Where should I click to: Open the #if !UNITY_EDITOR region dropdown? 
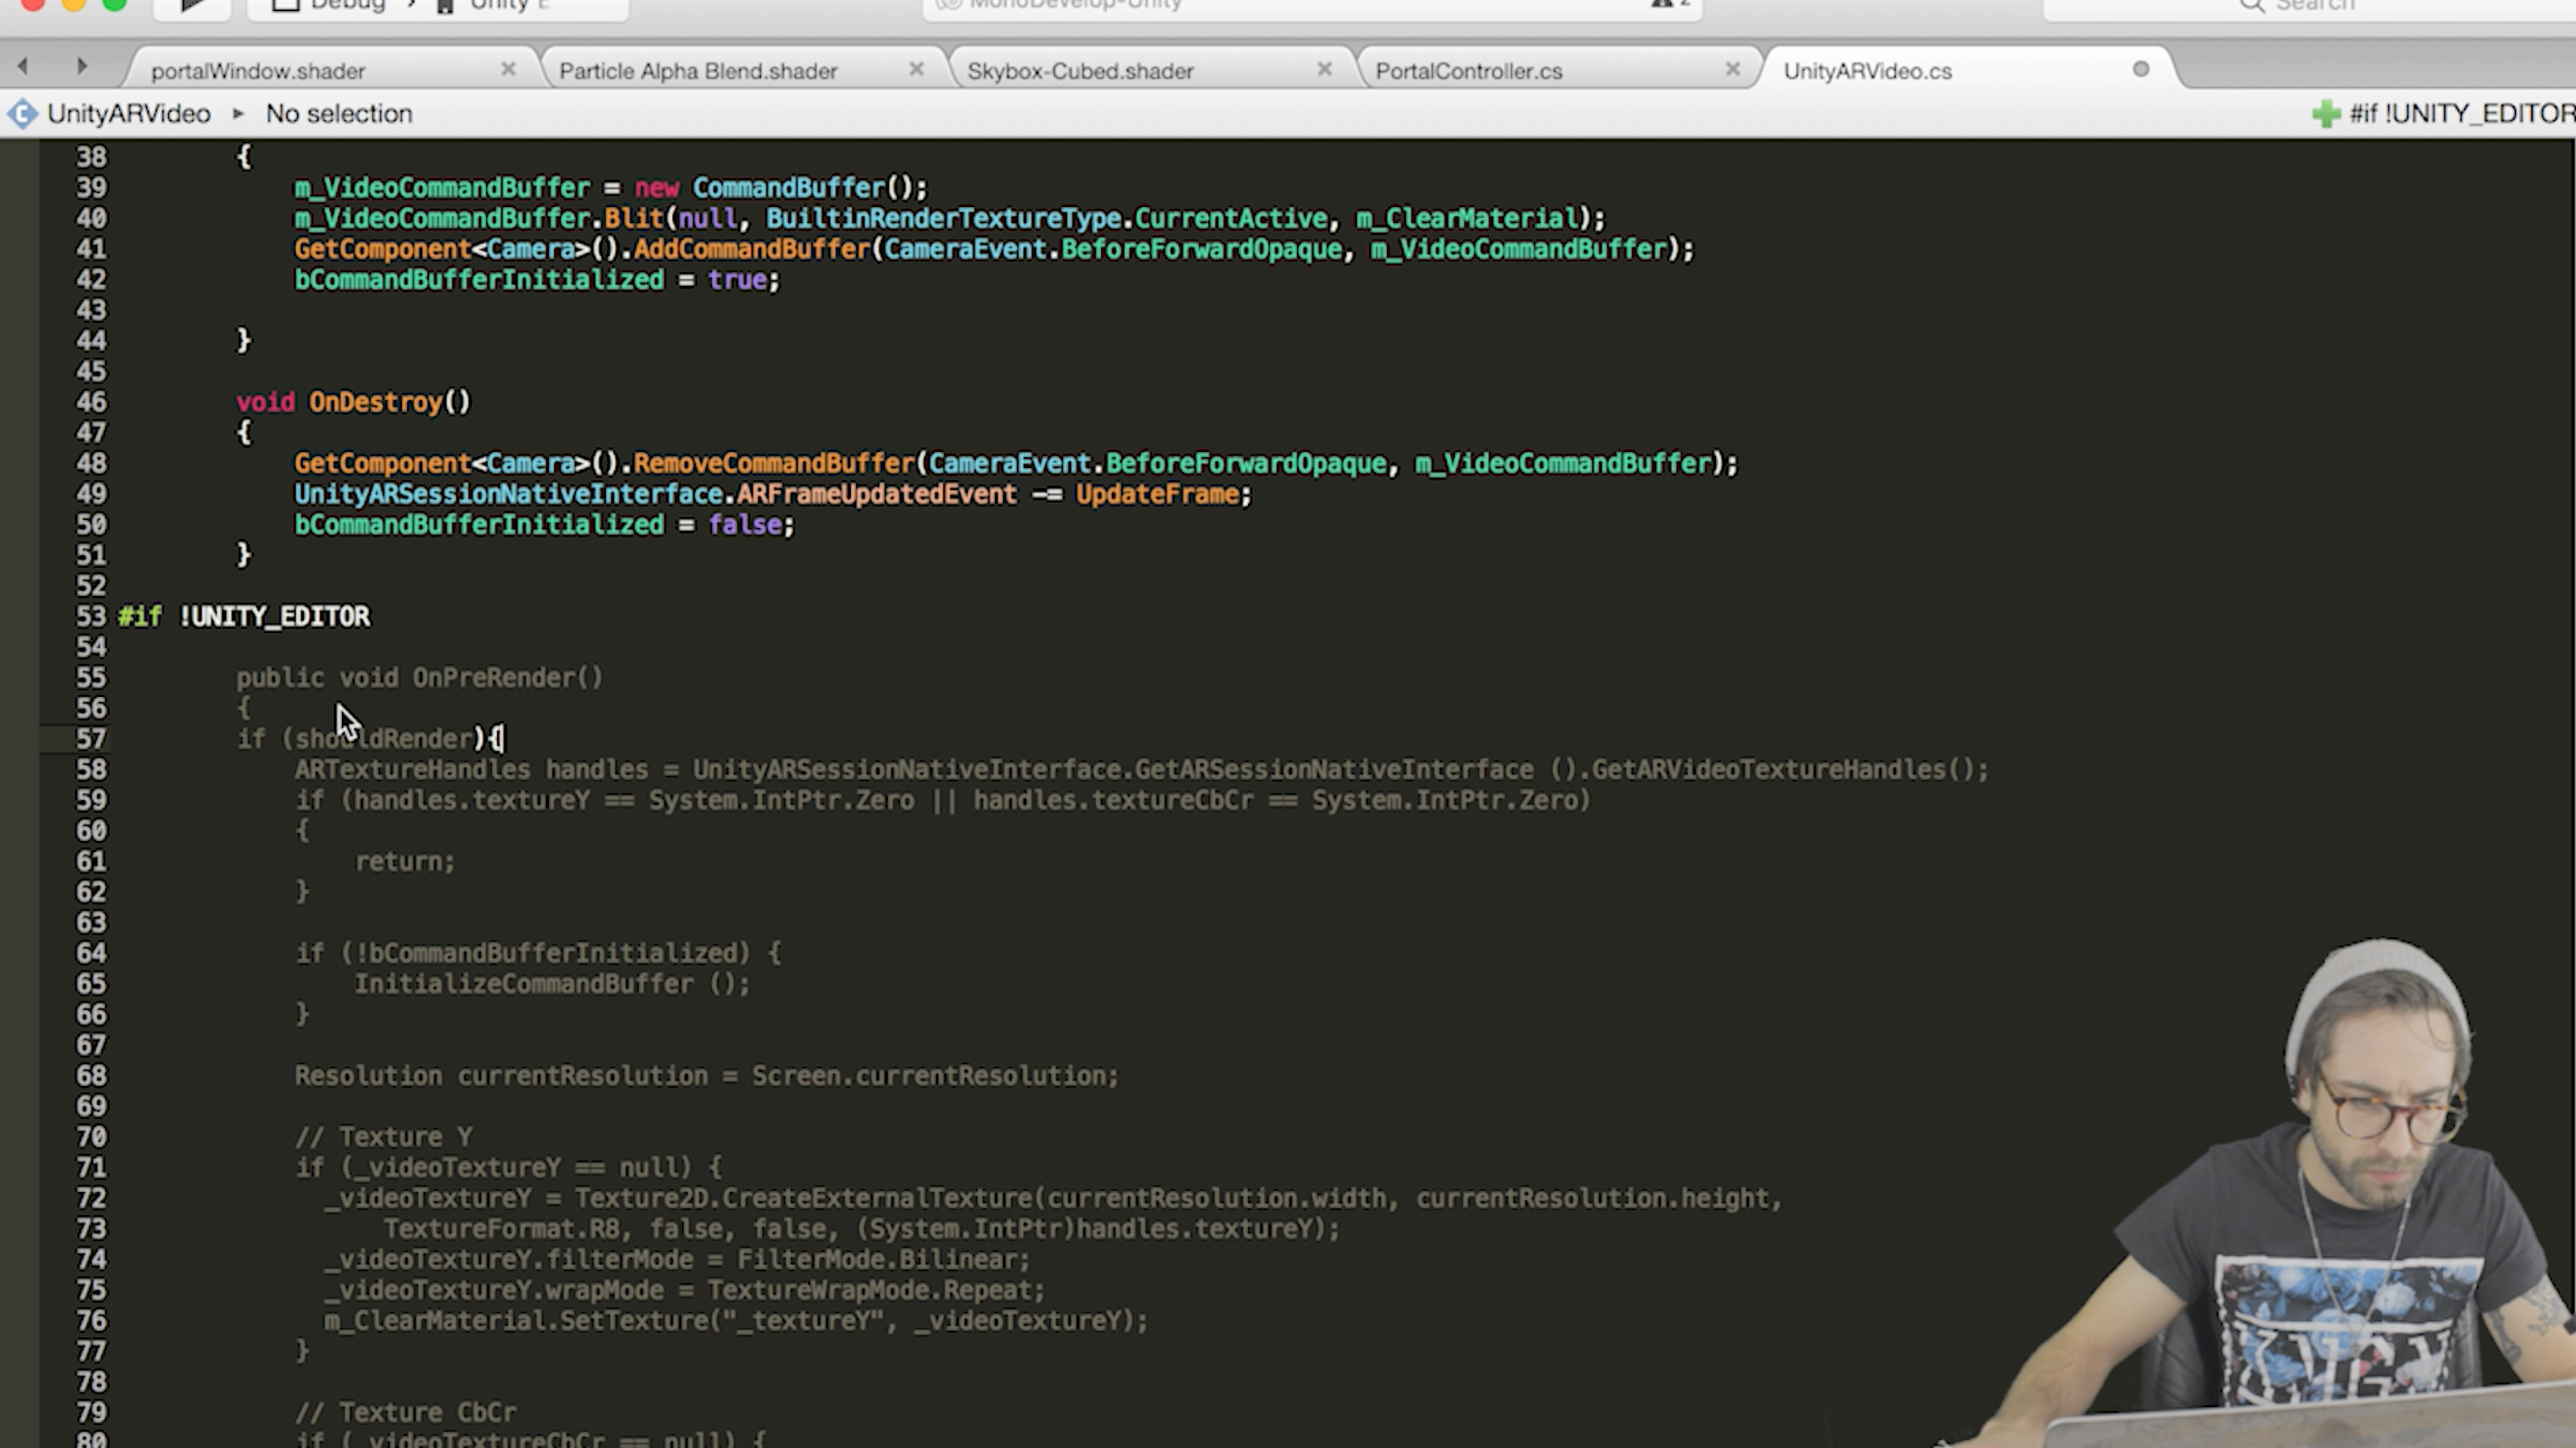pos(2462,114)
